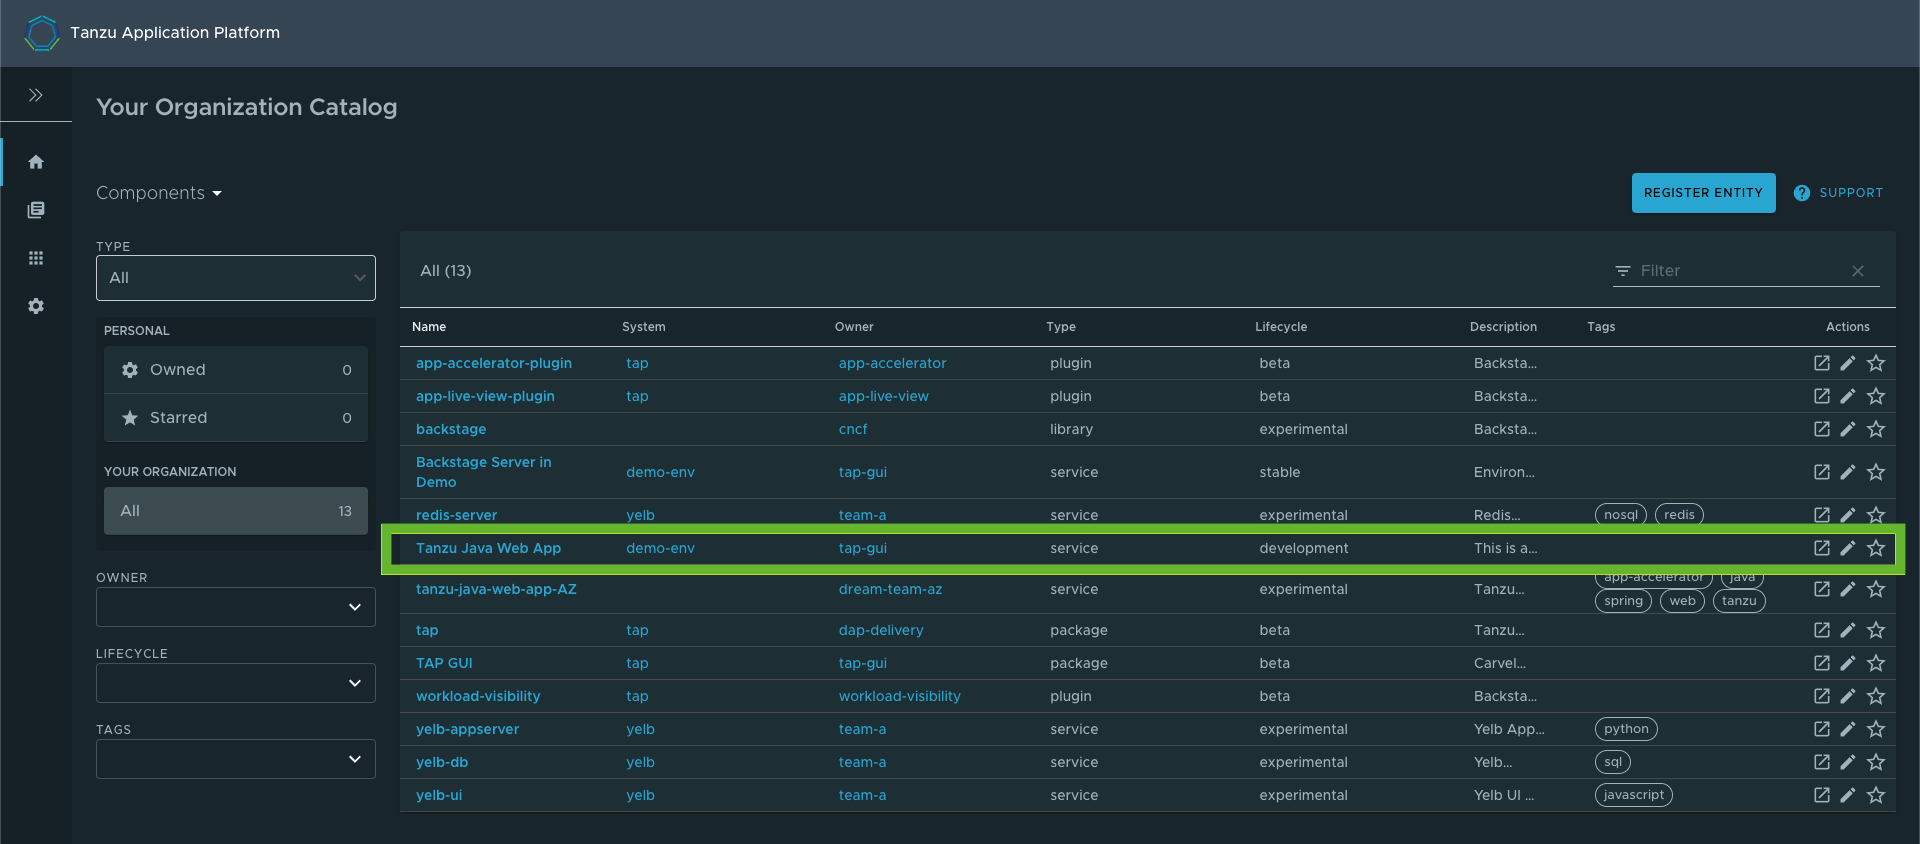The width and height of the screenshot is (1920, 844).
Task: Expand the sidebar with double chevron
Action: tap(36, 95)
